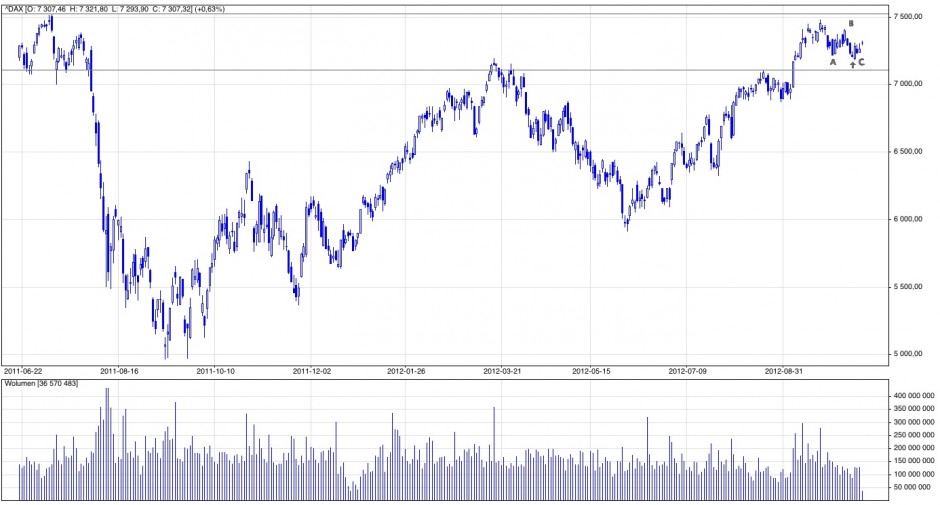The image size is (940, 505).
Task: Click the 2012-03-21 date axis label
Action: (503, 370)
